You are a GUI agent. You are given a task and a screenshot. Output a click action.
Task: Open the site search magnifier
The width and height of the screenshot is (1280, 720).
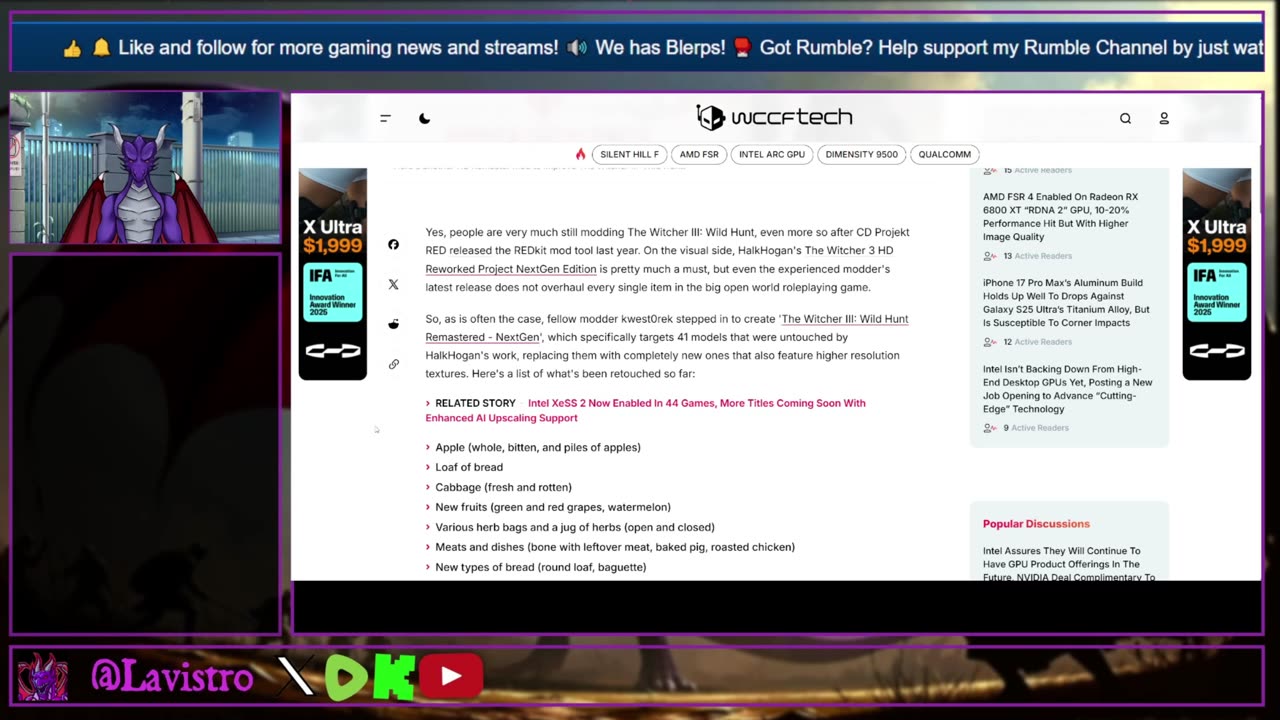click(x=1125, y=118)
